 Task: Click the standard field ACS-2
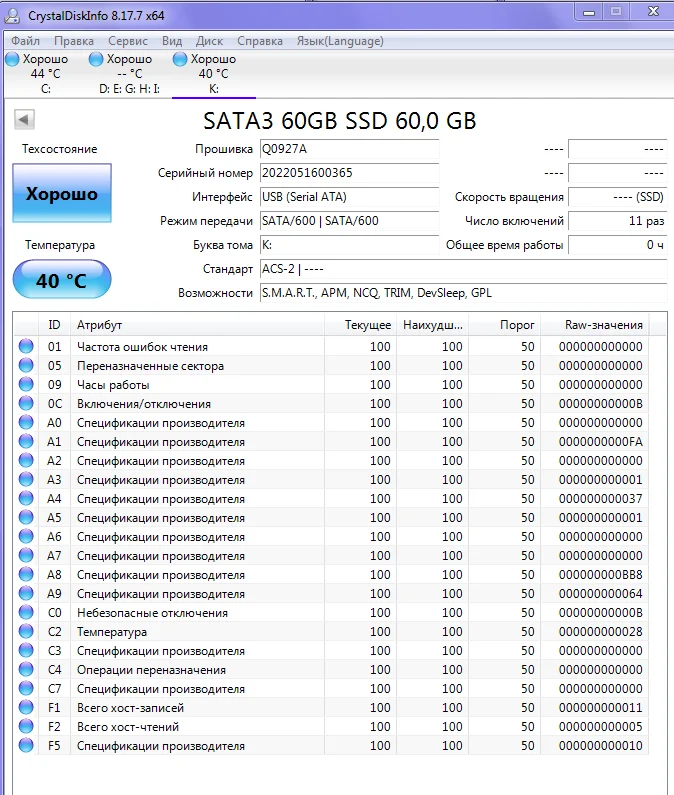464,269
